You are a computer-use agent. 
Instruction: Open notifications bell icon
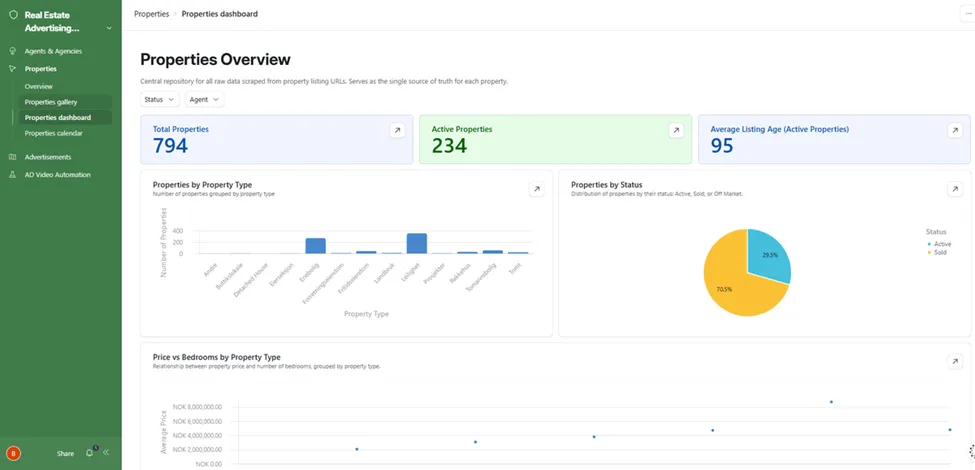pos(90,453)
